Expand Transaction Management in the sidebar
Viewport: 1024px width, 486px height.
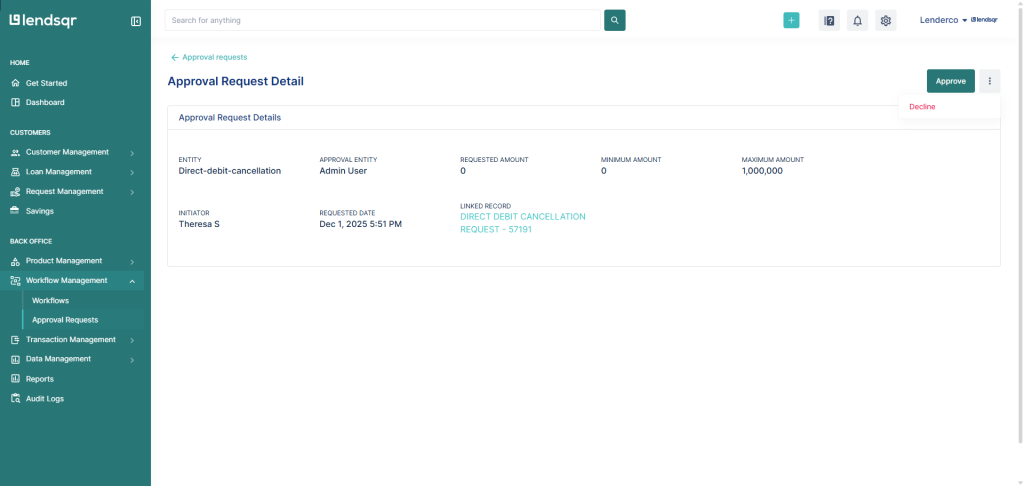tap(70, 339)
